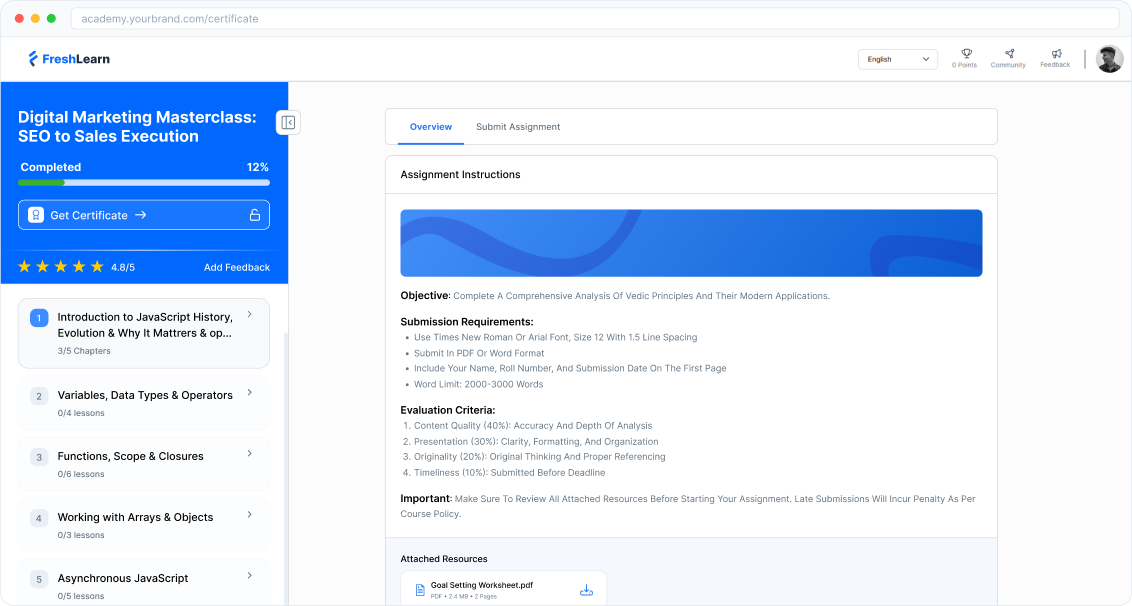Viewport: 1132px width, 606px height.
Task: Select the first star in the rating
Action: (24, 266)
